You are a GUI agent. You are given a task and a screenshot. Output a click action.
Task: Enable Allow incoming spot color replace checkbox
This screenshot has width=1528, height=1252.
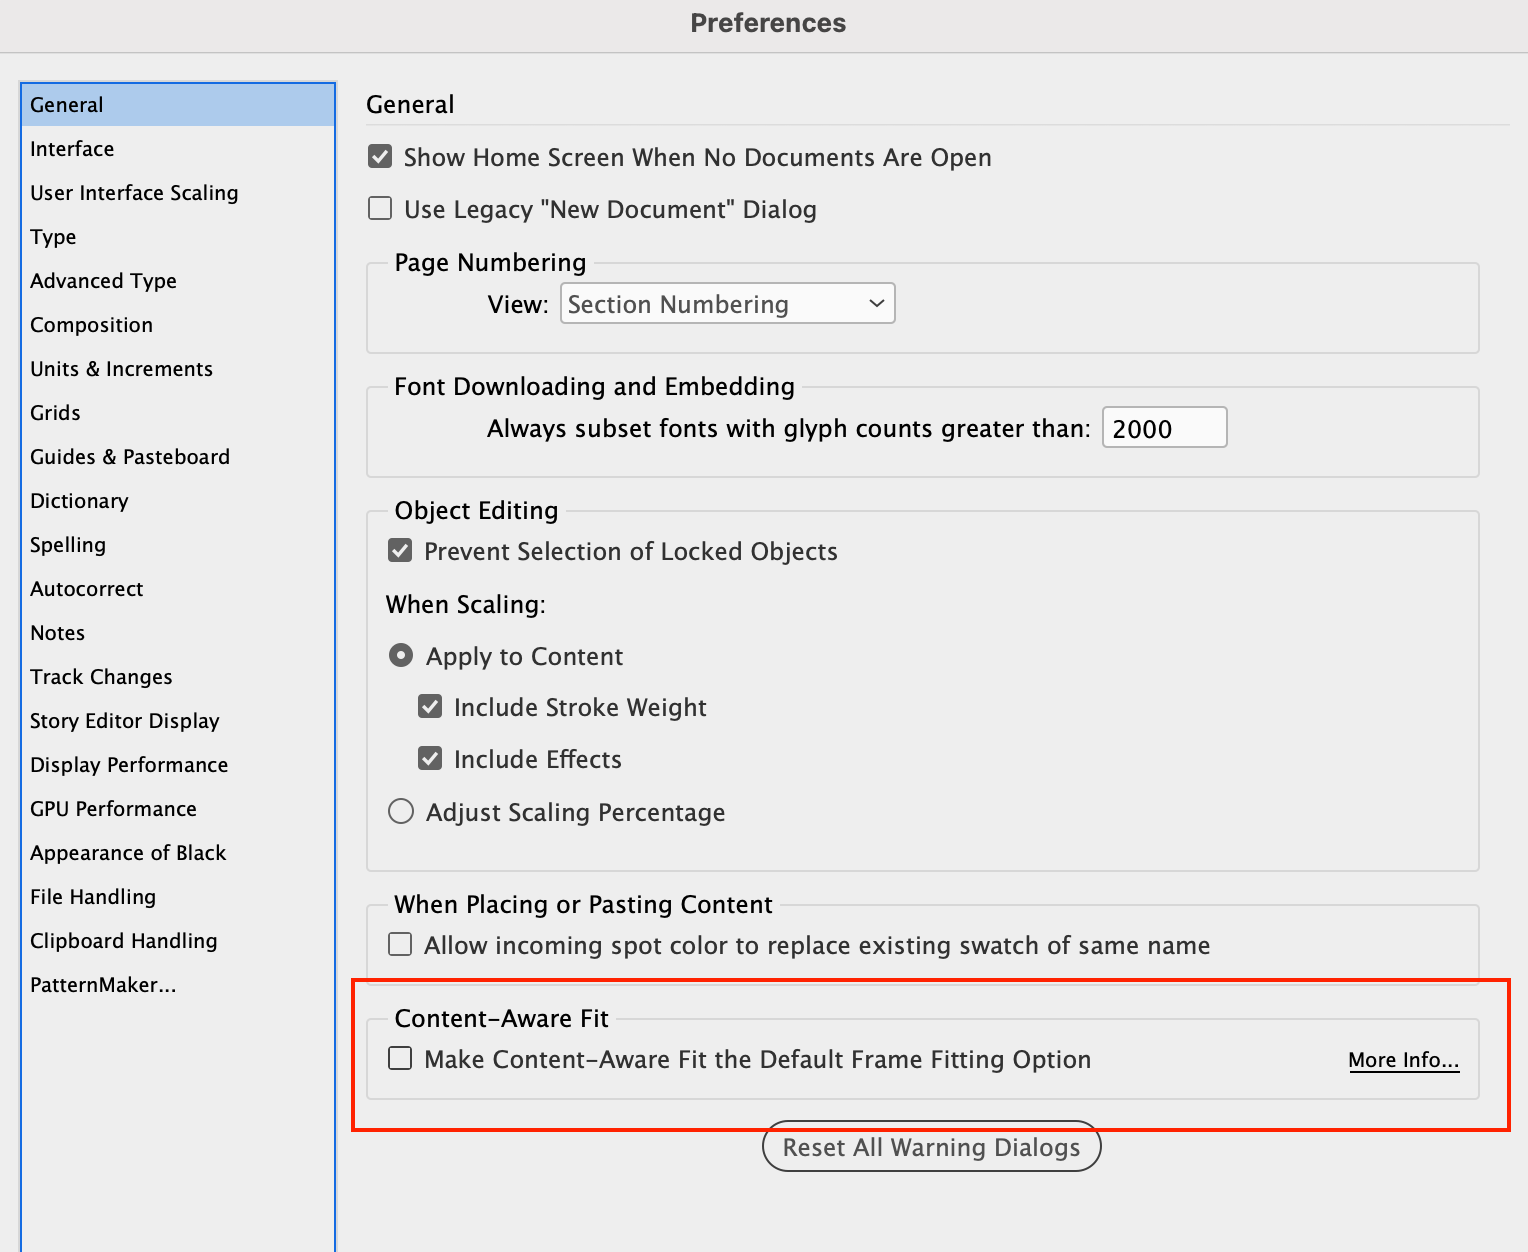pos(400,945)
